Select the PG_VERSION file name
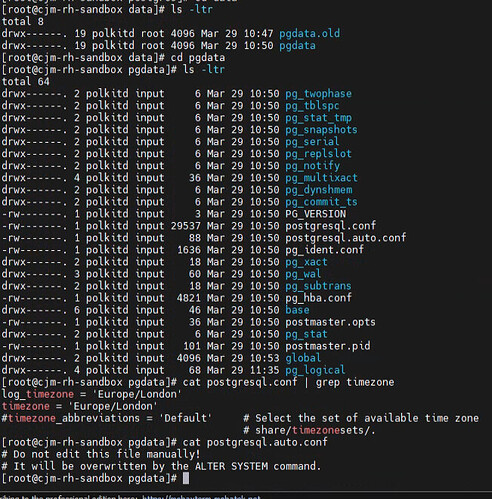This screenshot has width=492, height=499. pyautogui.click(x=316, y=214)
